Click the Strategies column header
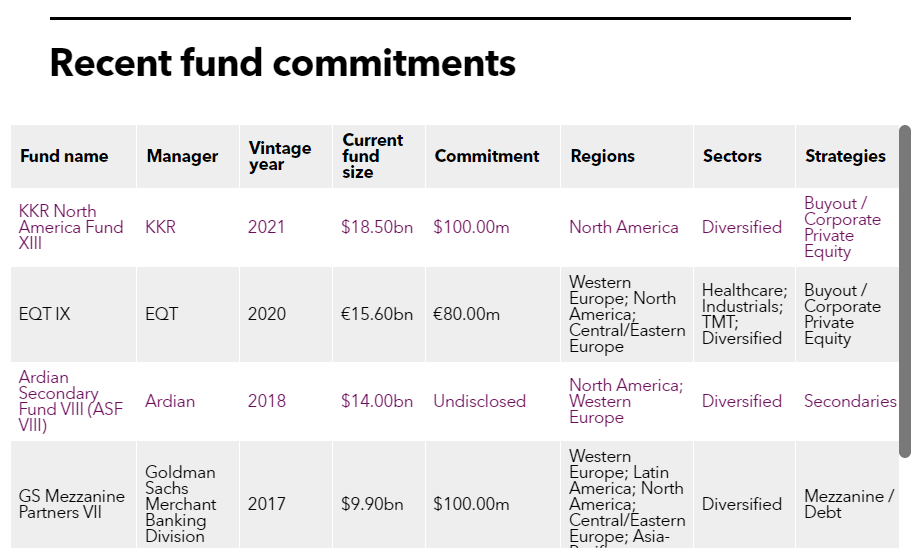 845,156
